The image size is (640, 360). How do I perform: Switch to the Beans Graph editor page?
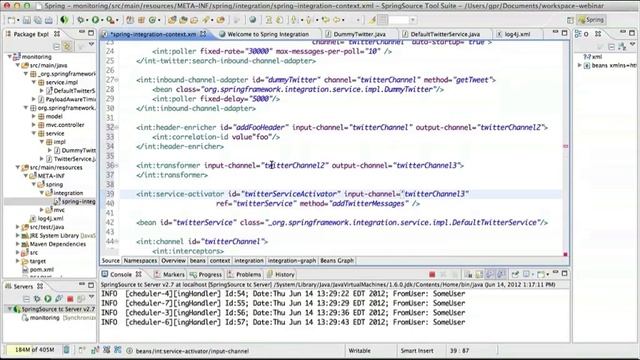coord(337,260)
